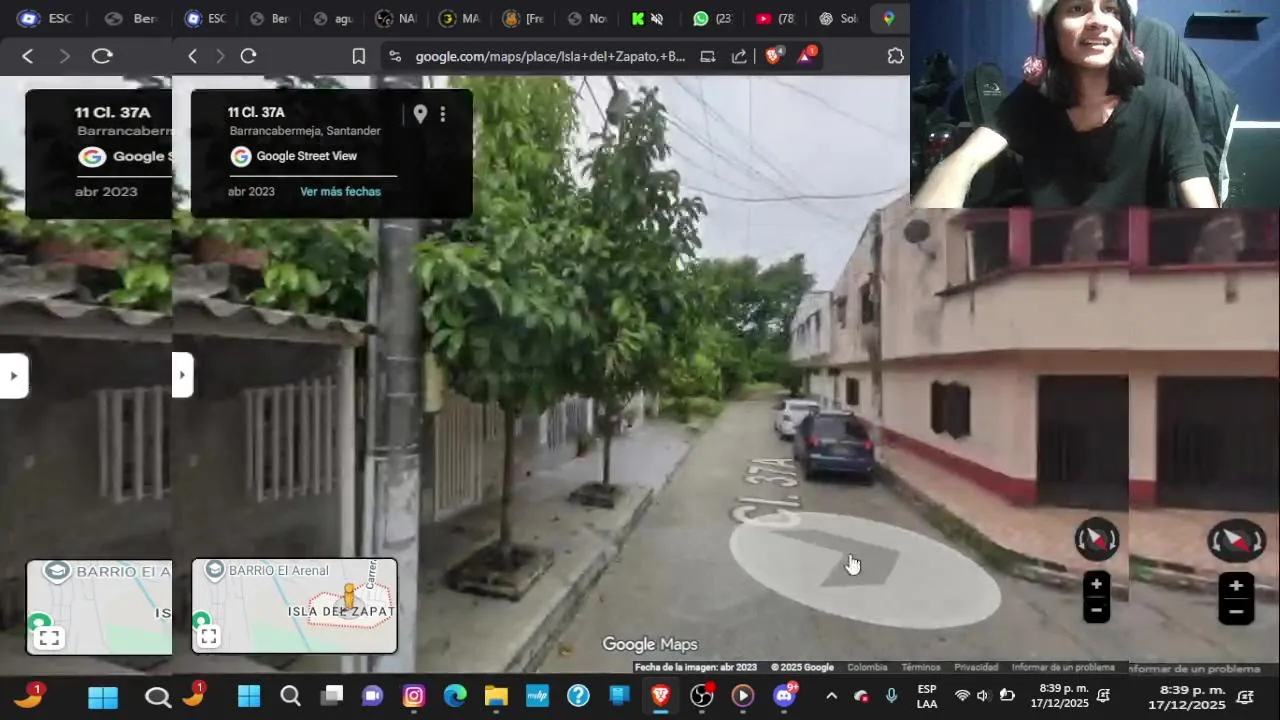
Task: Click the 'Google Street View' attribution label
Action: pyautogui.click(x=306, y=156)
